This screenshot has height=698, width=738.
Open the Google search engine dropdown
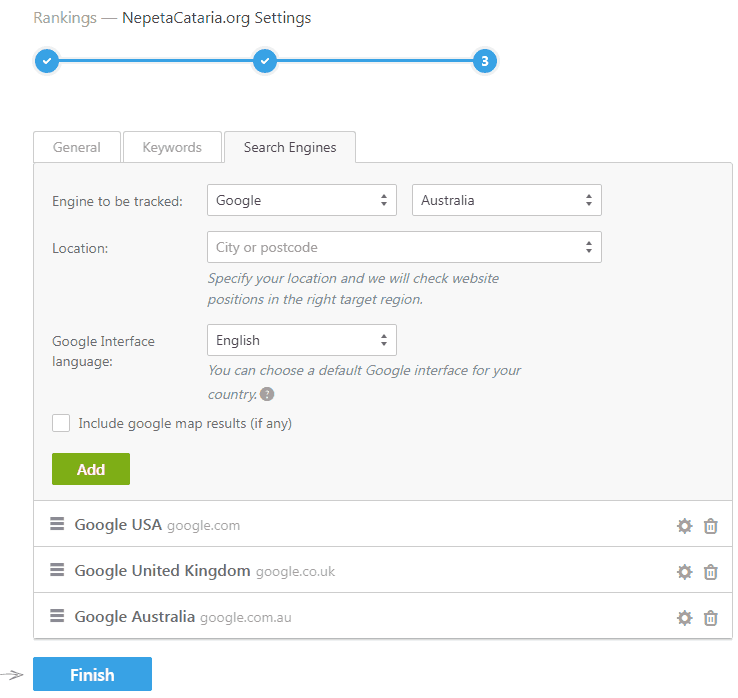pos(301,200)
